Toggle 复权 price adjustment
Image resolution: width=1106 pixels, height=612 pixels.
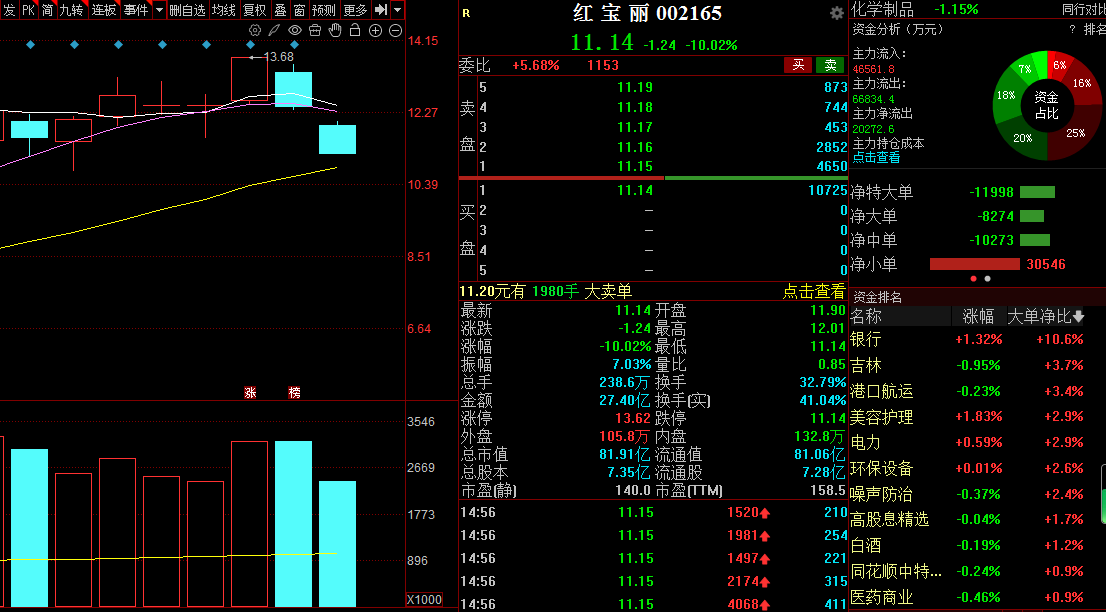click(255, 10)
